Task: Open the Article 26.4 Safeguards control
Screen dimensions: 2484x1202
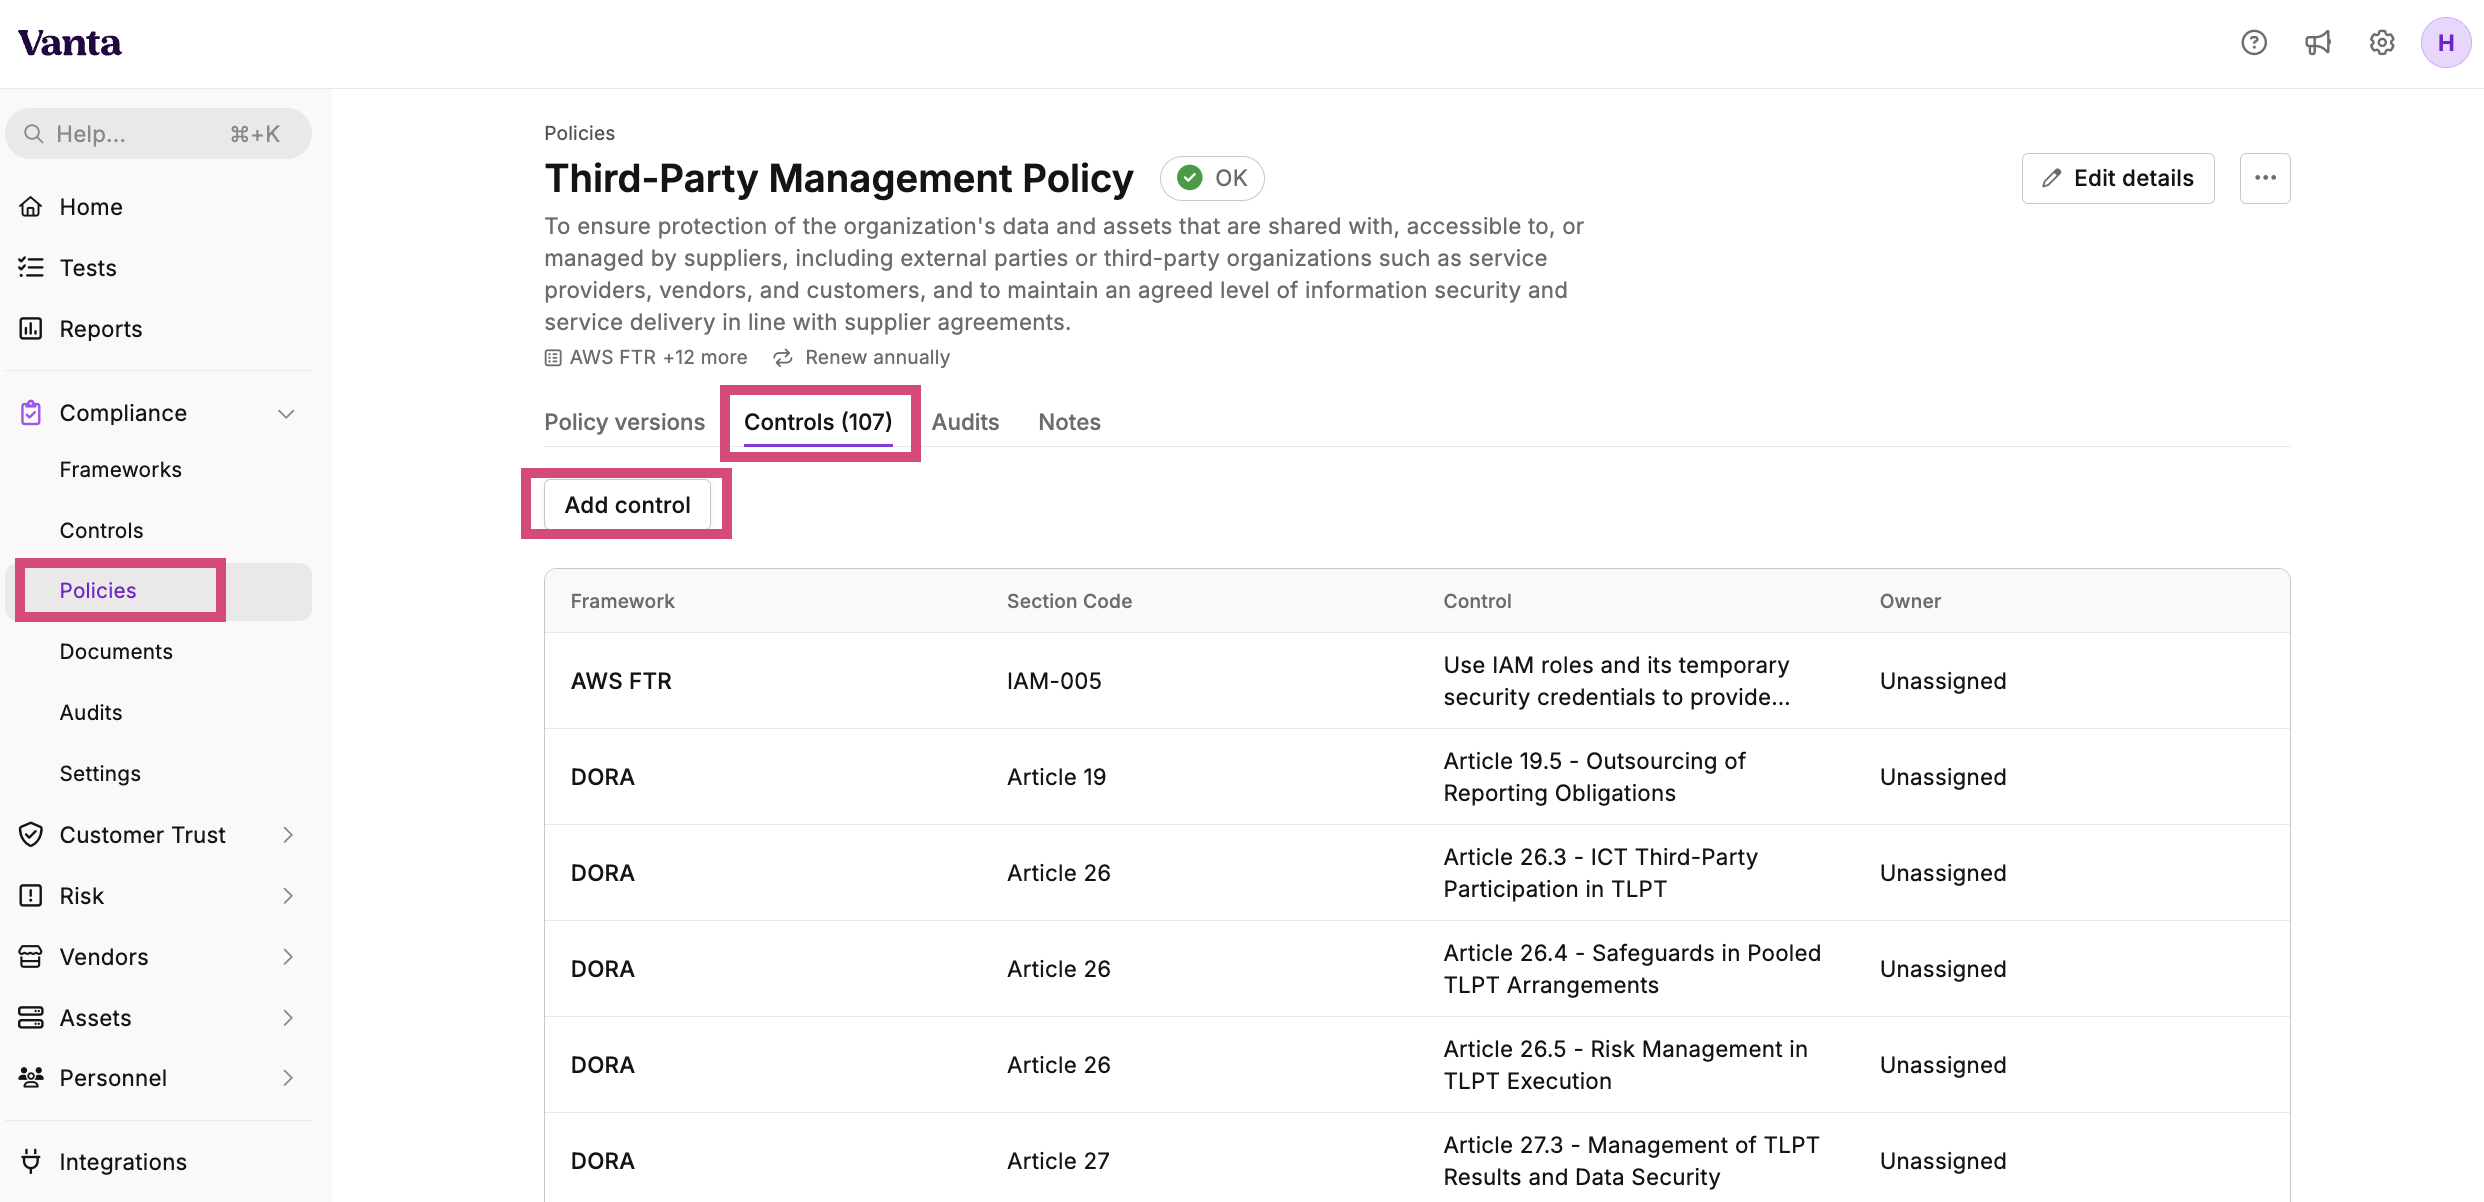Action: pyautogui.click(x=1632, y=969)
